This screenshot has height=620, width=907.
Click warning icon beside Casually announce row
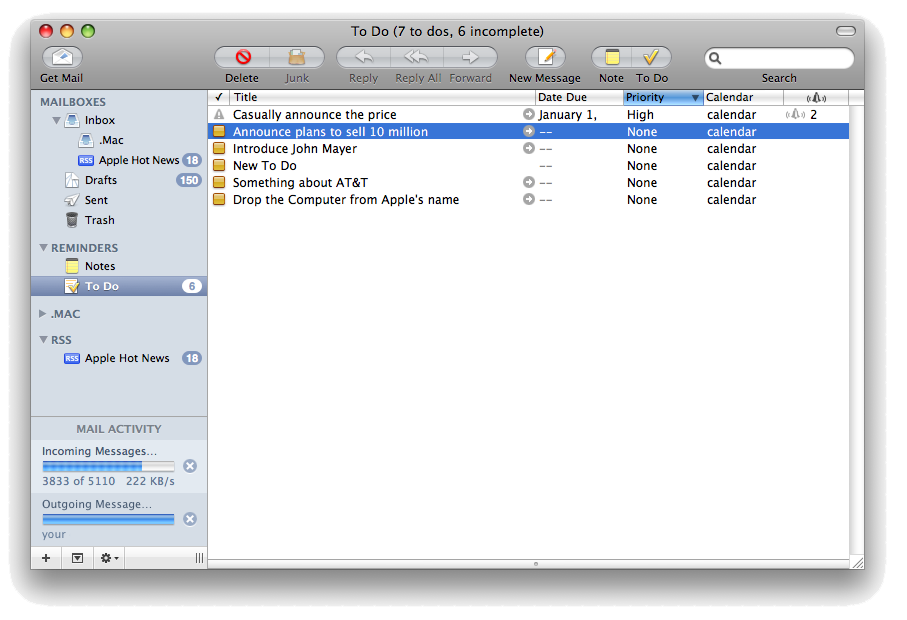point(219,115)
